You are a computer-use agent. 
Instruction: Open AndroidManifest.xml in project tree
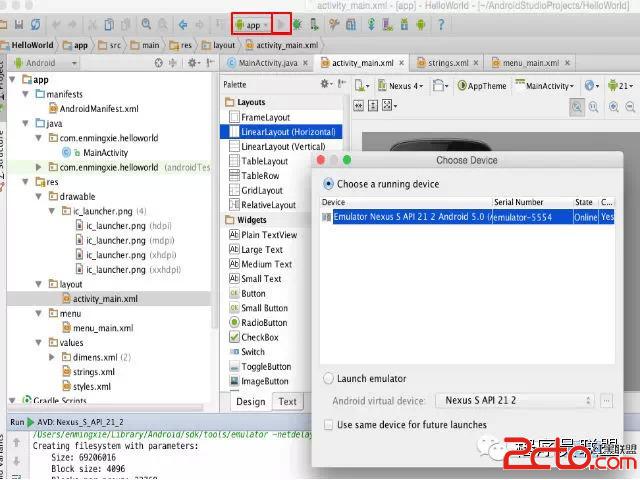[99, 109]
